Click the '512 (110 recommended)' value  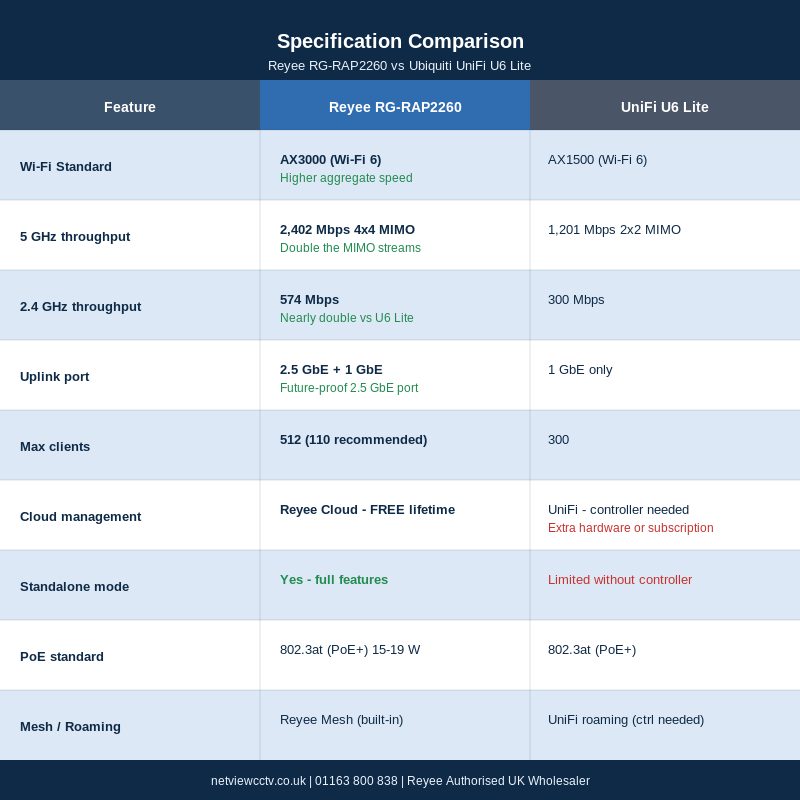tap(354, 439)
